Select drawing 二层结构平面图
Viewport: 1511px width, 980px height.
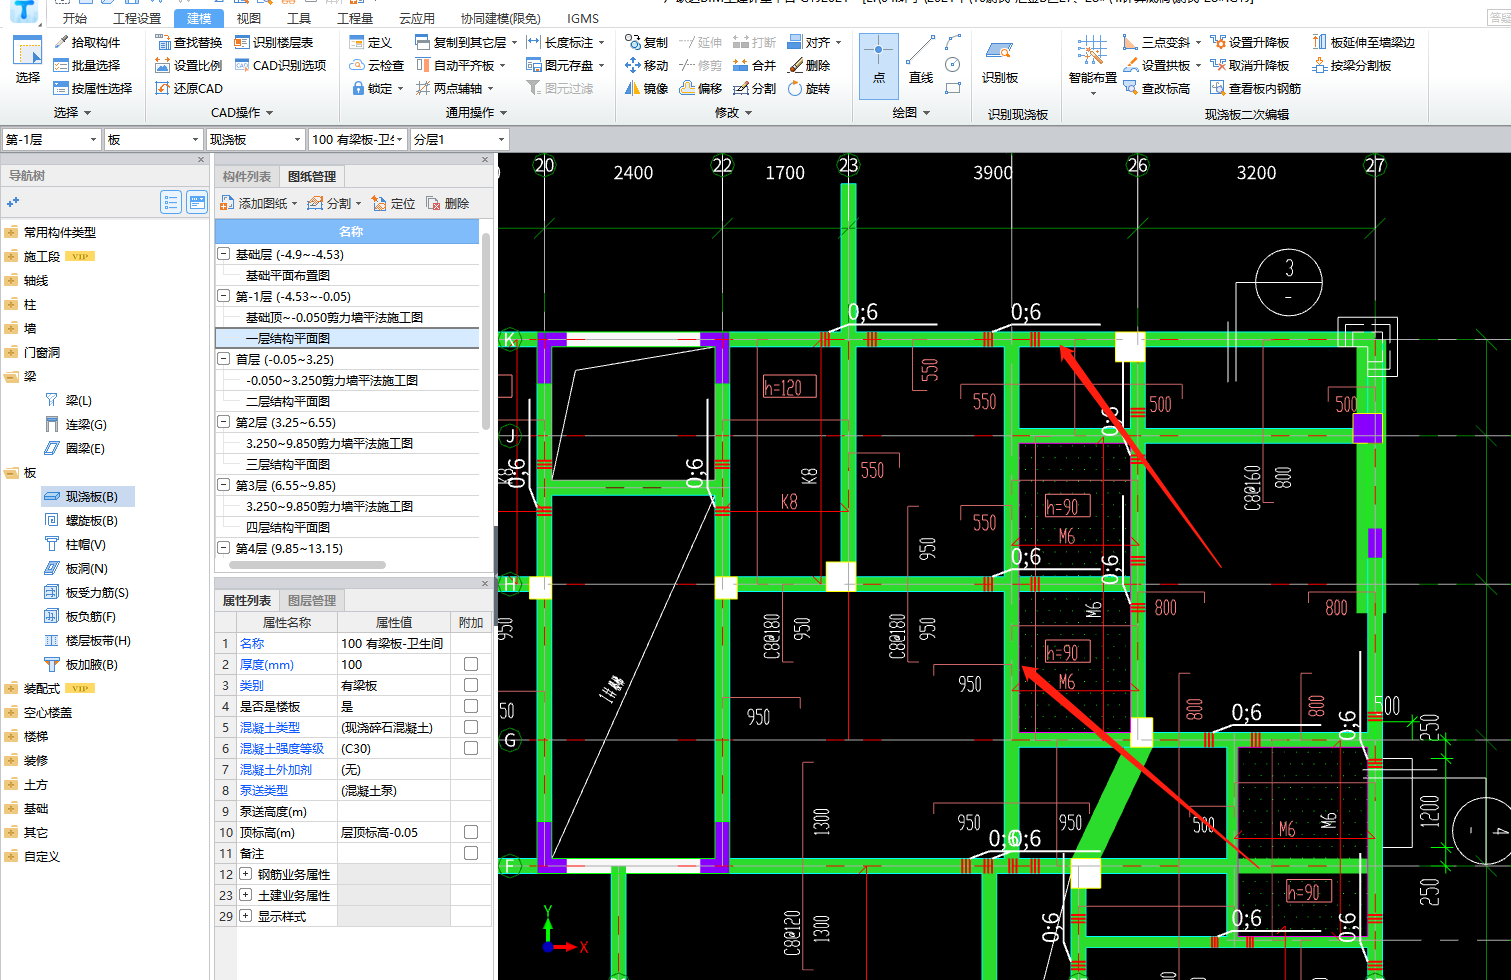pos(288,401)
